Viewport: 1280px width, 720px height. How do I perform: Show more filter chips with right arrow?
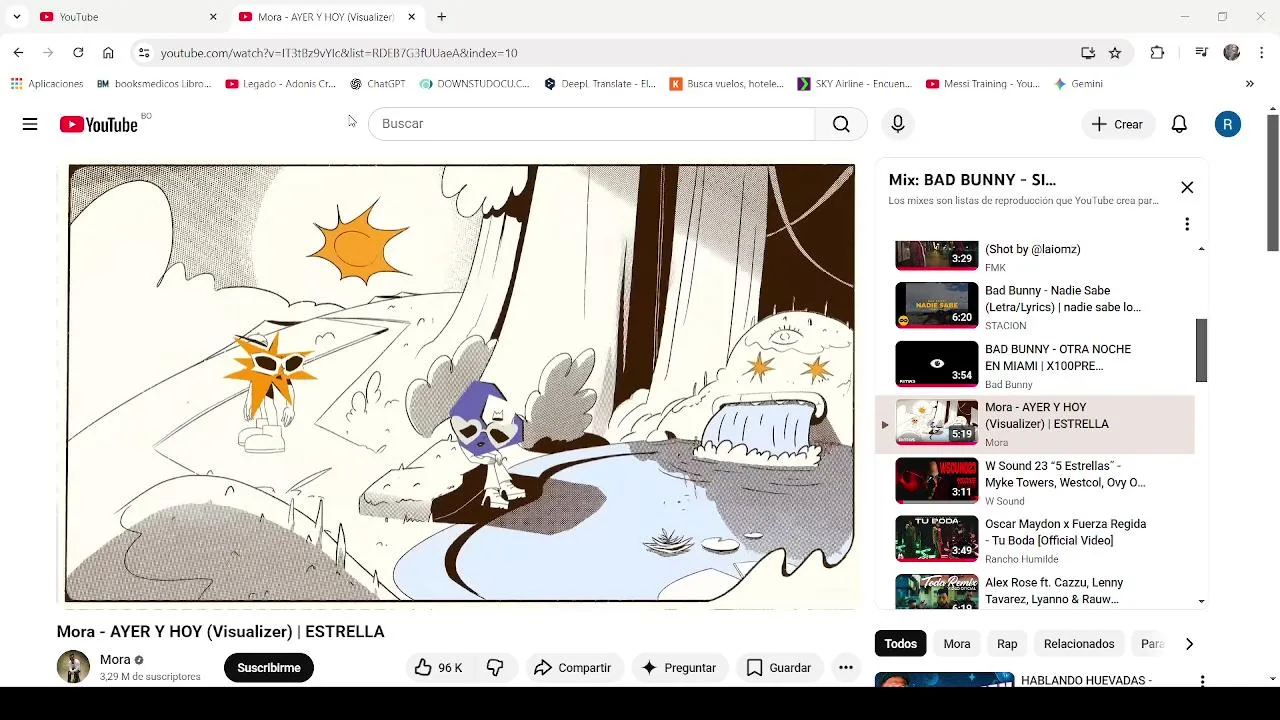(1189, 644)
